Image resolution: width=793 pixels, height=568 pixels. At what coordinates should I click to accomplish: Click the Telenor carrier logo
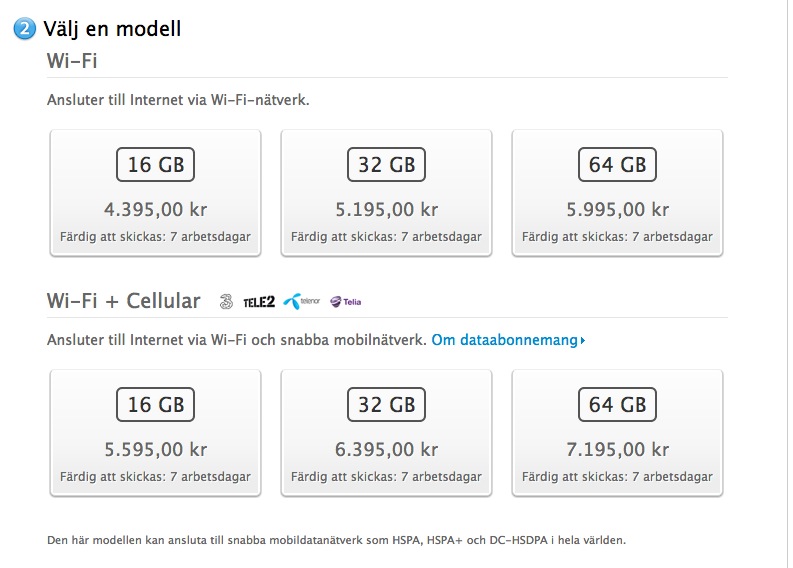pos(301,301)
